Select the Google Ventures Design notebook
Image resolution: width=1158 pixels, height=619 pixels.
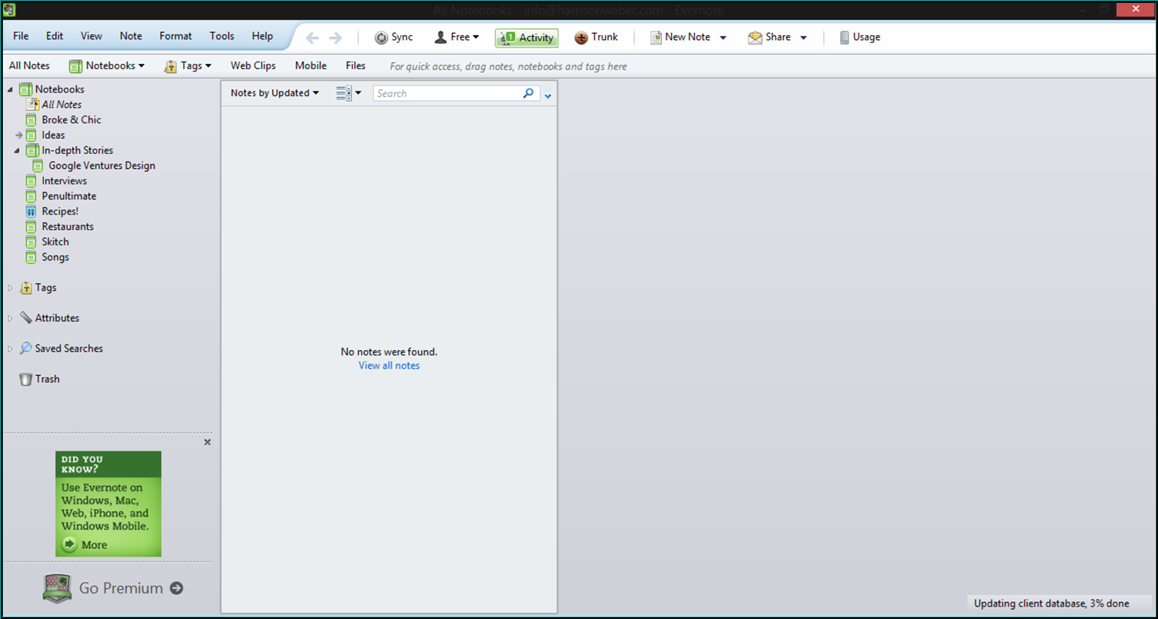pos(102,165)
